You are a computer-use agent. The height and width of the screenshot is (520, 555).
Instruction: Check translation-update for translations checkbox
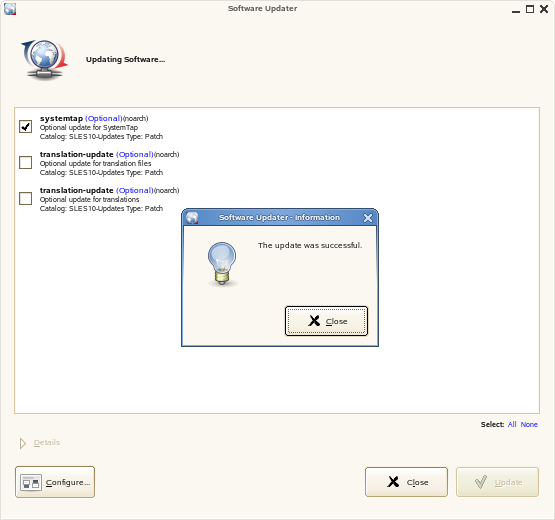point(25,199)
